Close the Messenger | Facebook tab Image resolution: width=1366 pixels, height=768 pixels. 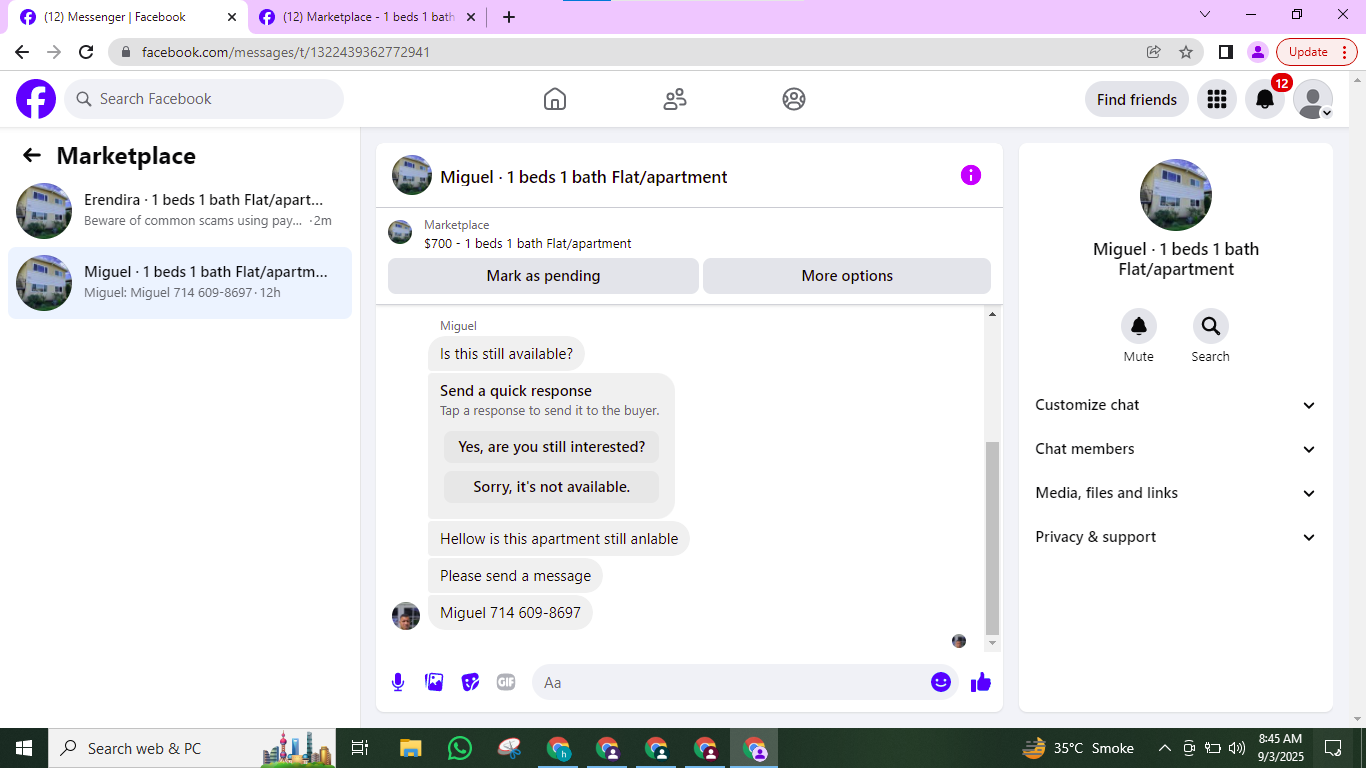coord(232,17)
